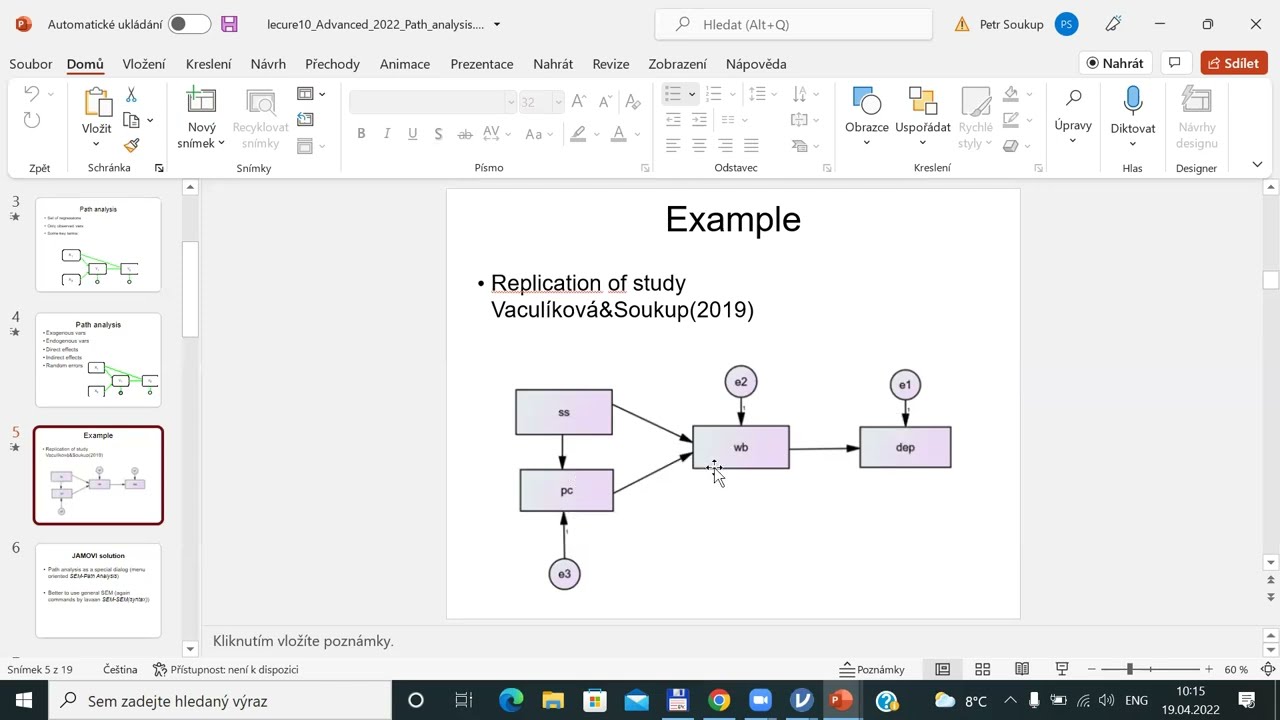This screenshot has width=1280, height=720.
Task: Open the Obrazce shapes gallery
Action: pyautogui.click(x=866, y=116)
